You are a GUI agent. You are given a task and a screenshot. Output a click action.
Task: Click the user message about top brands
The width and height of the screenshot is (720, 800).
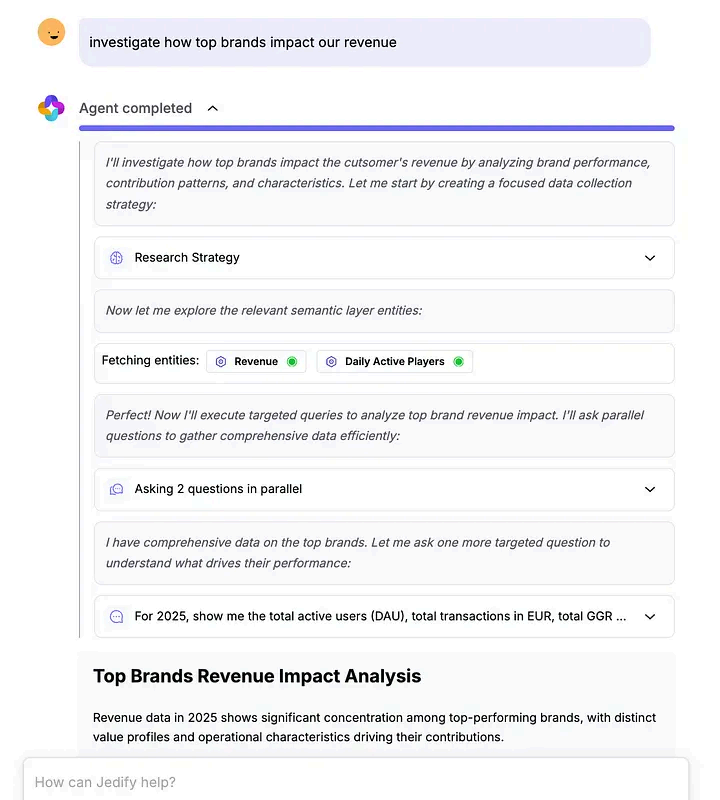[x=364, y=42]
